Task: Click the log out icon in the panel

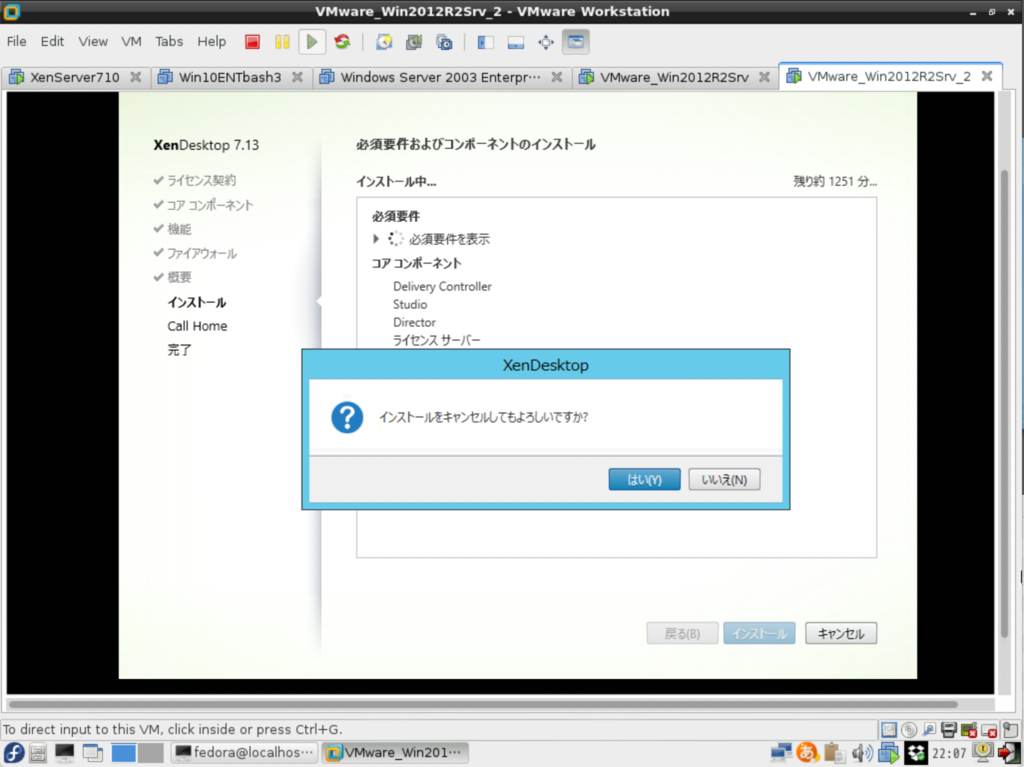Action: [x=1010, y=753]
